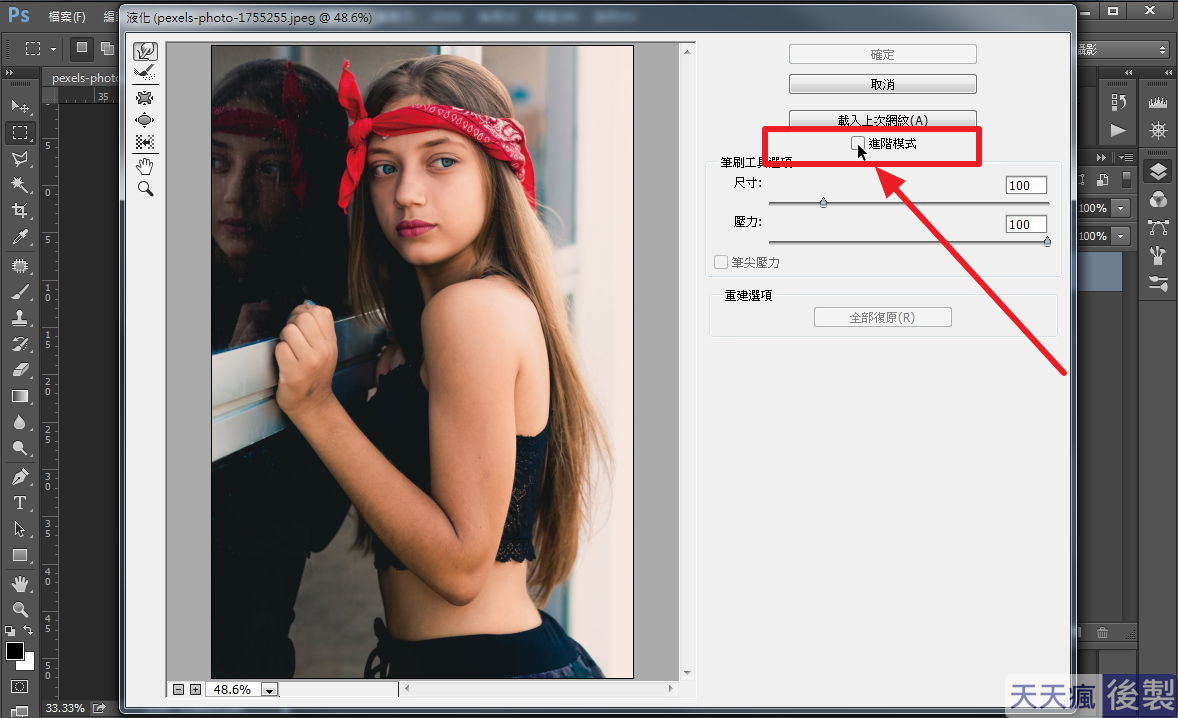Select the History Brush tool
Image resolution: width=1178 pixels, height=718 pixels.
coord(20,344)
